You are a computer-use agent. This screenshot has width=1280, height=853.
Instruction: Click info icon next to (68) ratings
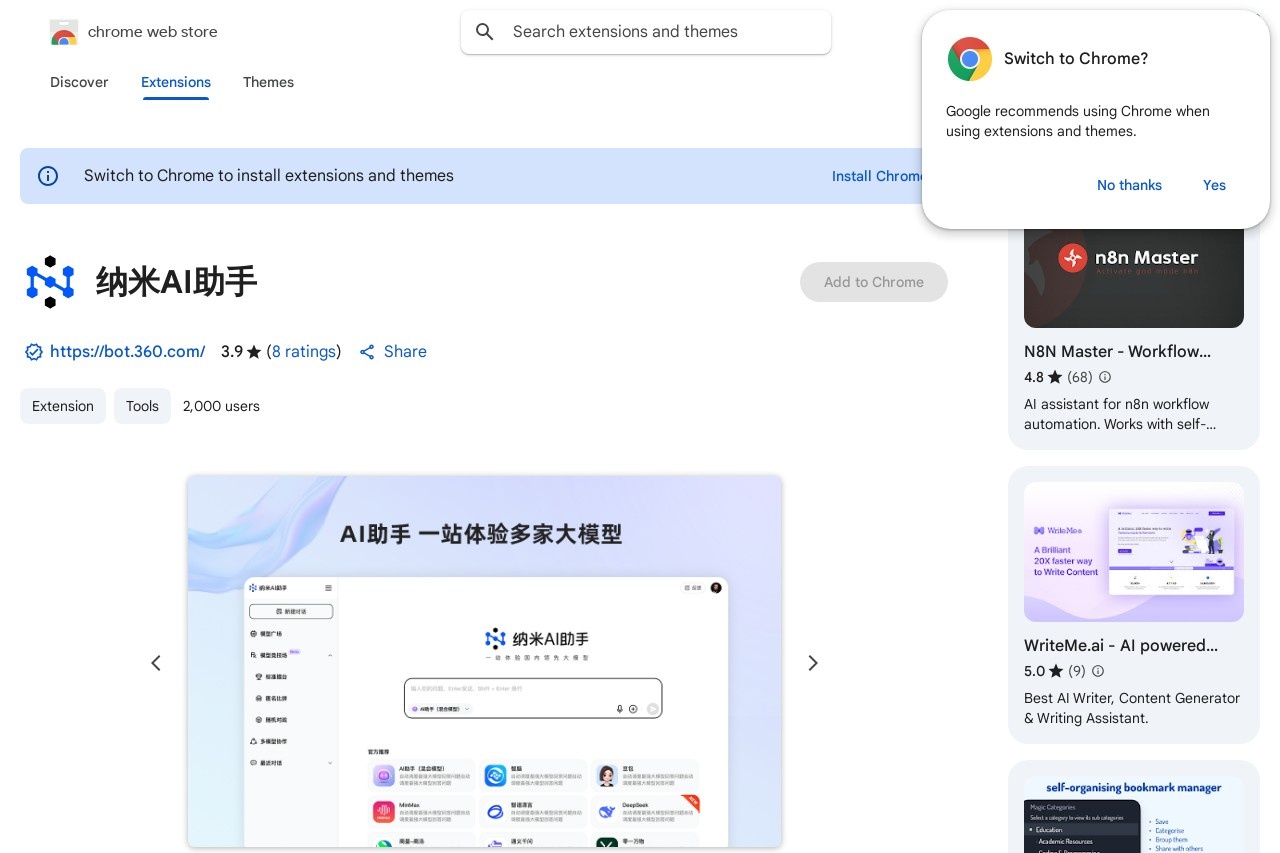point(1105,378)
